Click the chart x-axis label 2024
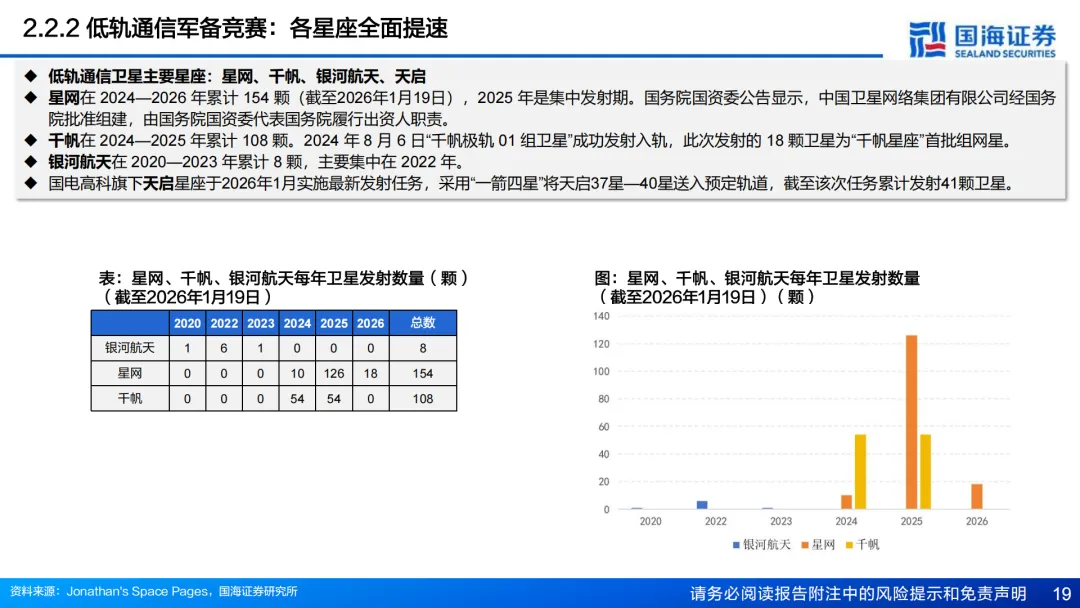This screenshot has height=608, width=1080. (x=846, y=521)
